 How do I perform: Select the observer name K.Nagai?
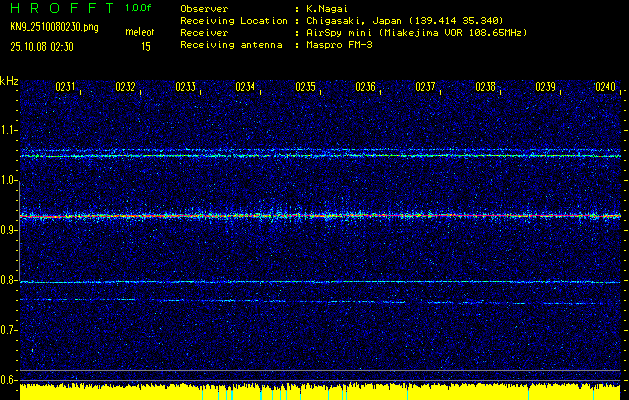(x=326, y=8)
